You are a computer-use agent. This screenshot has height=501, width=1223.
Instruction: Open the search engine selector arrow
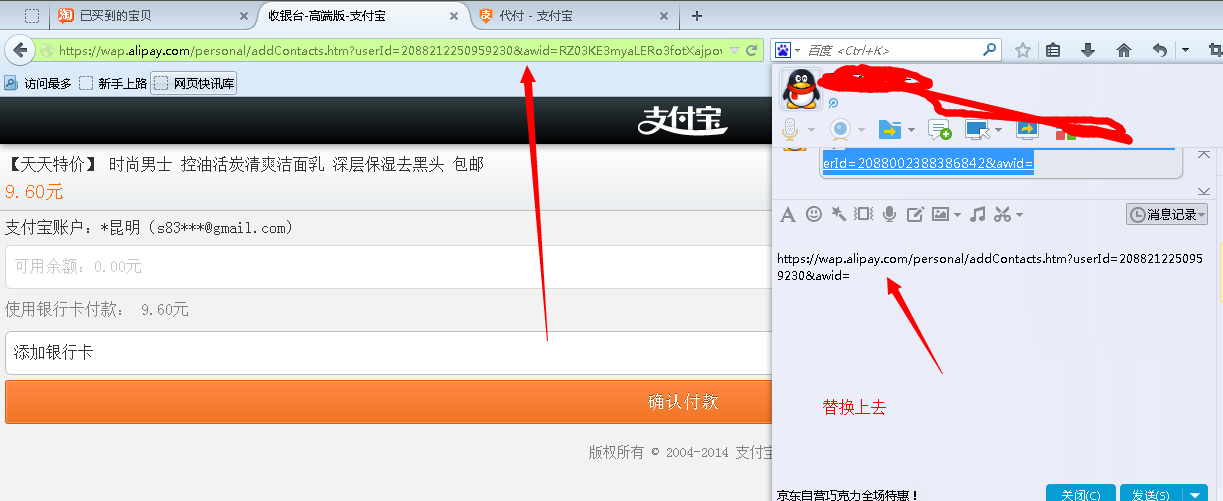pyautogui.click(x=798, y=50)
